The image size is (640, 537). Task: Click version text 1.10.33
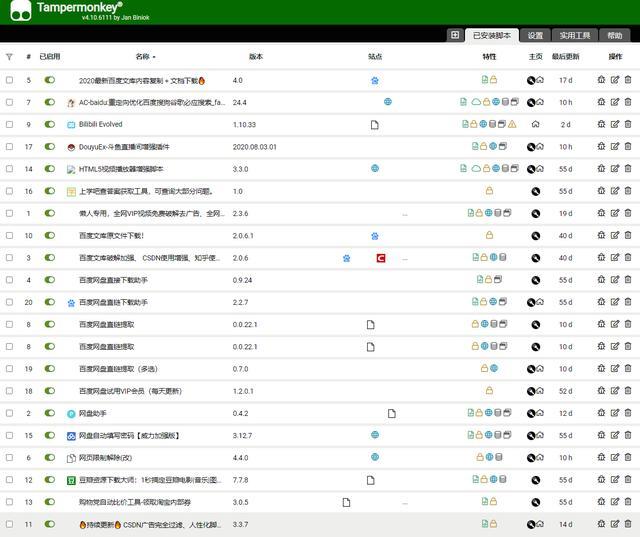pyautogui.click(x=244, y=124)
